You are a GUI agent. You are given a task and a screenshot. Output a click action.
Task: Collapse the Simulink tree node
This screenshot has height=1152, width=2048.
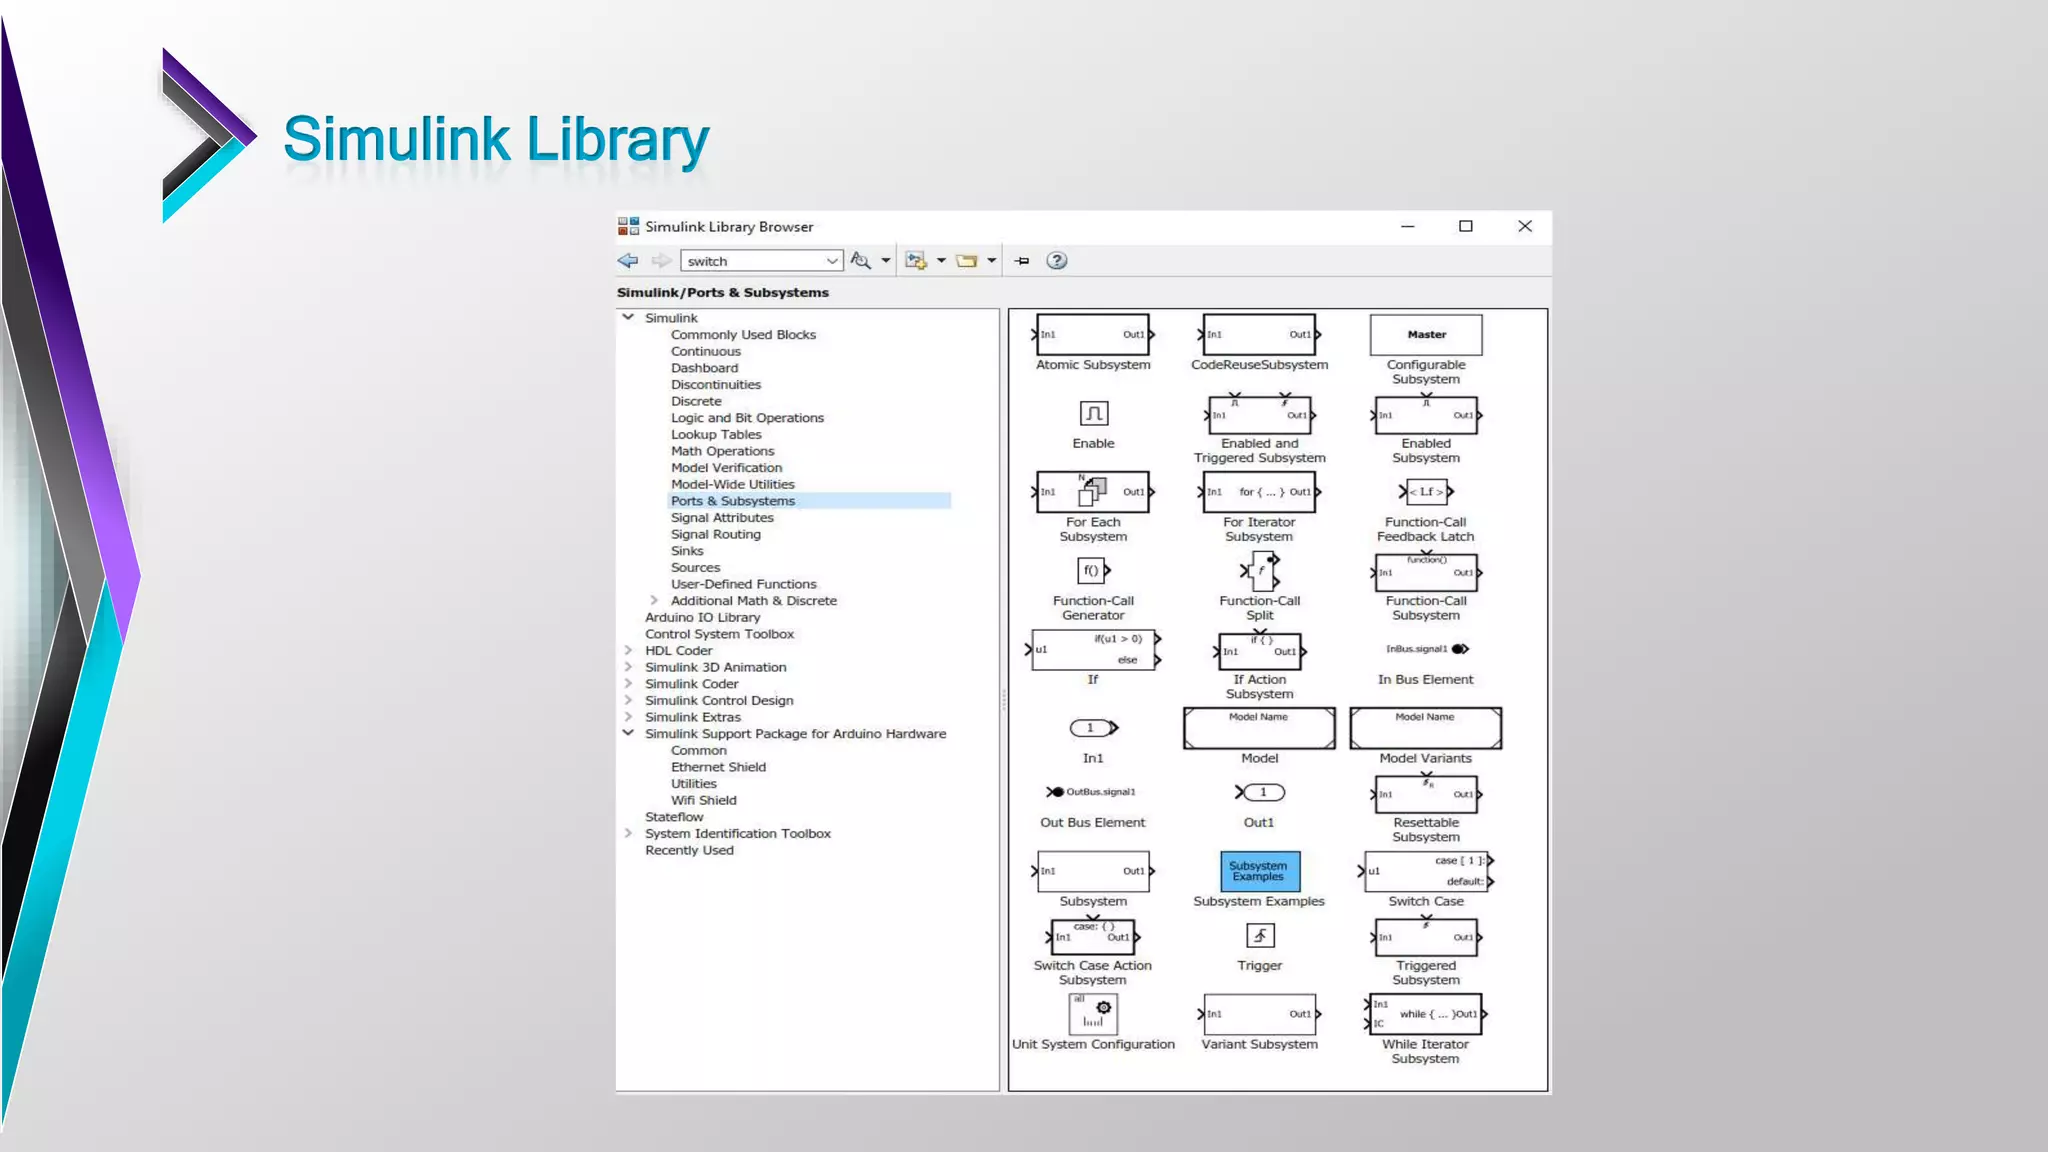coord(628,317)
